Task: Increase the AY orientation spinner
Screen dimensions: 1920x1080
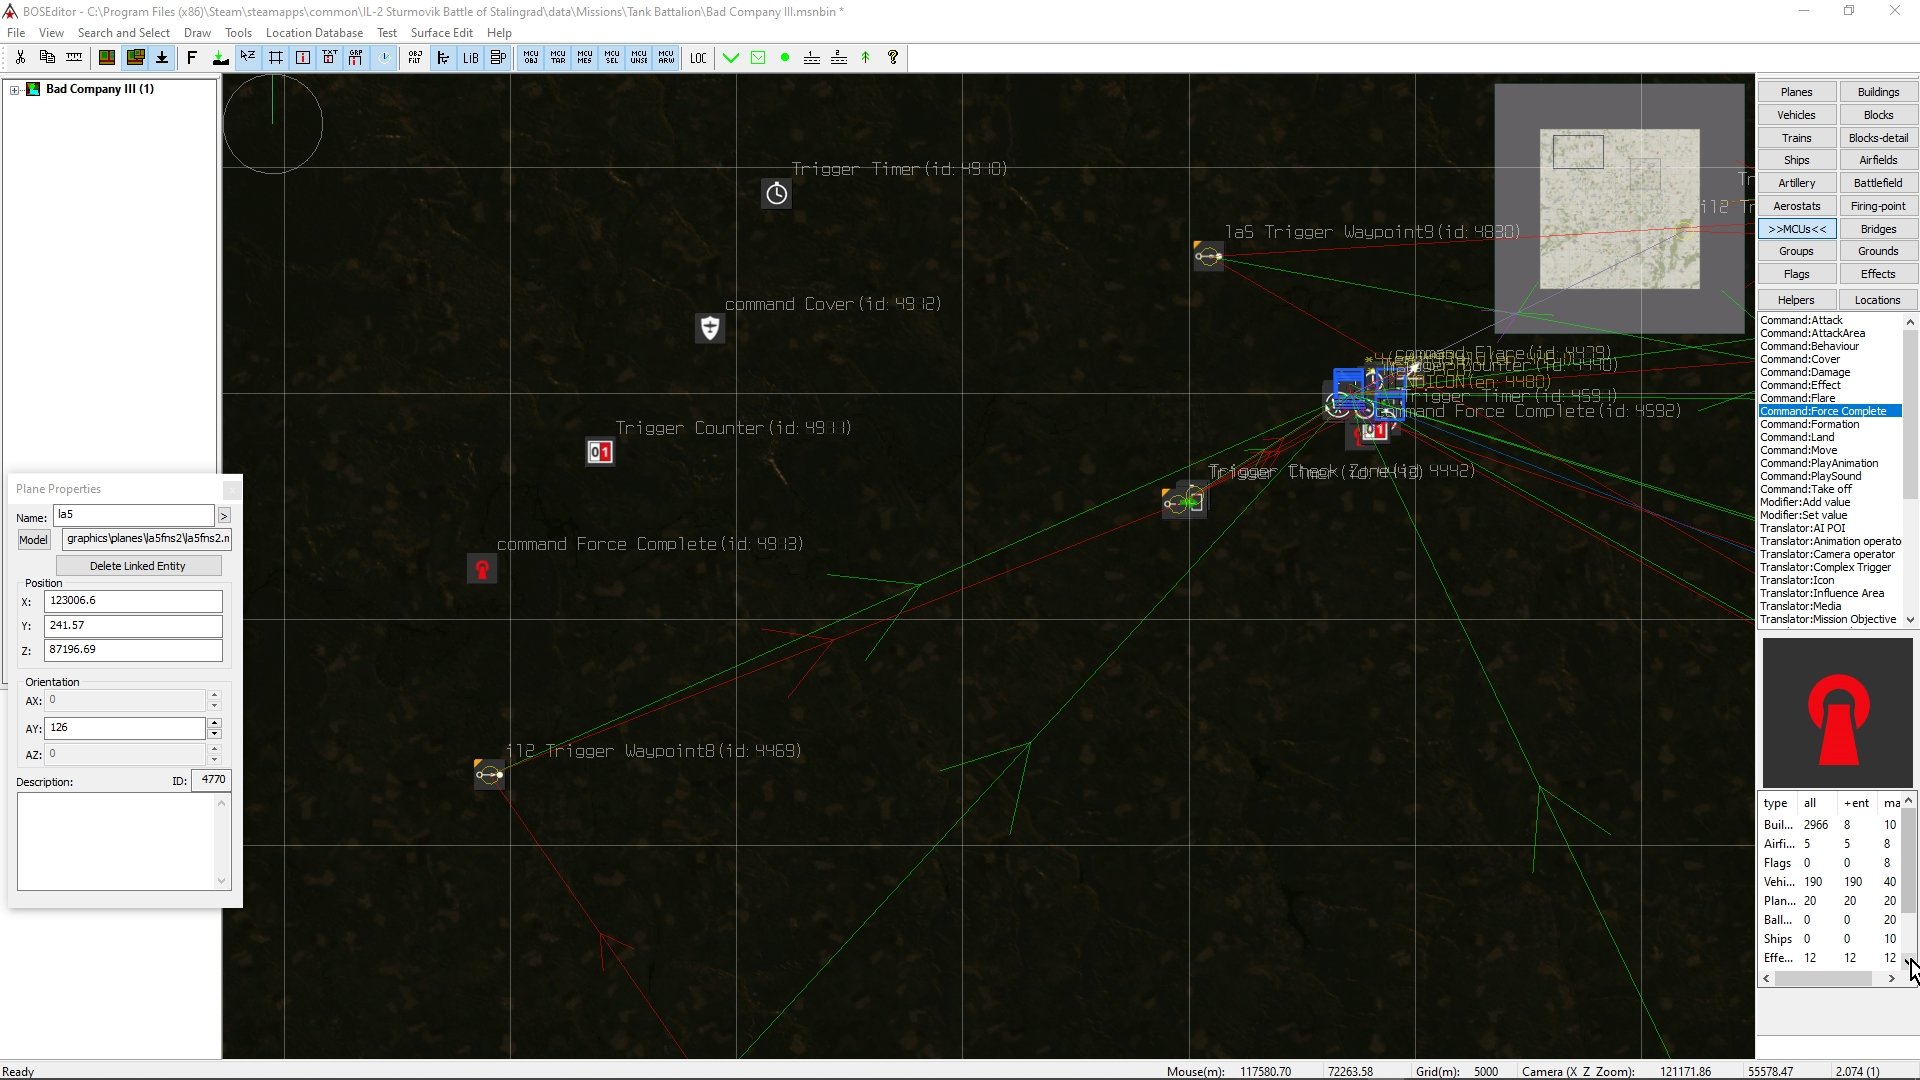Action: click(x=214, y=722)
